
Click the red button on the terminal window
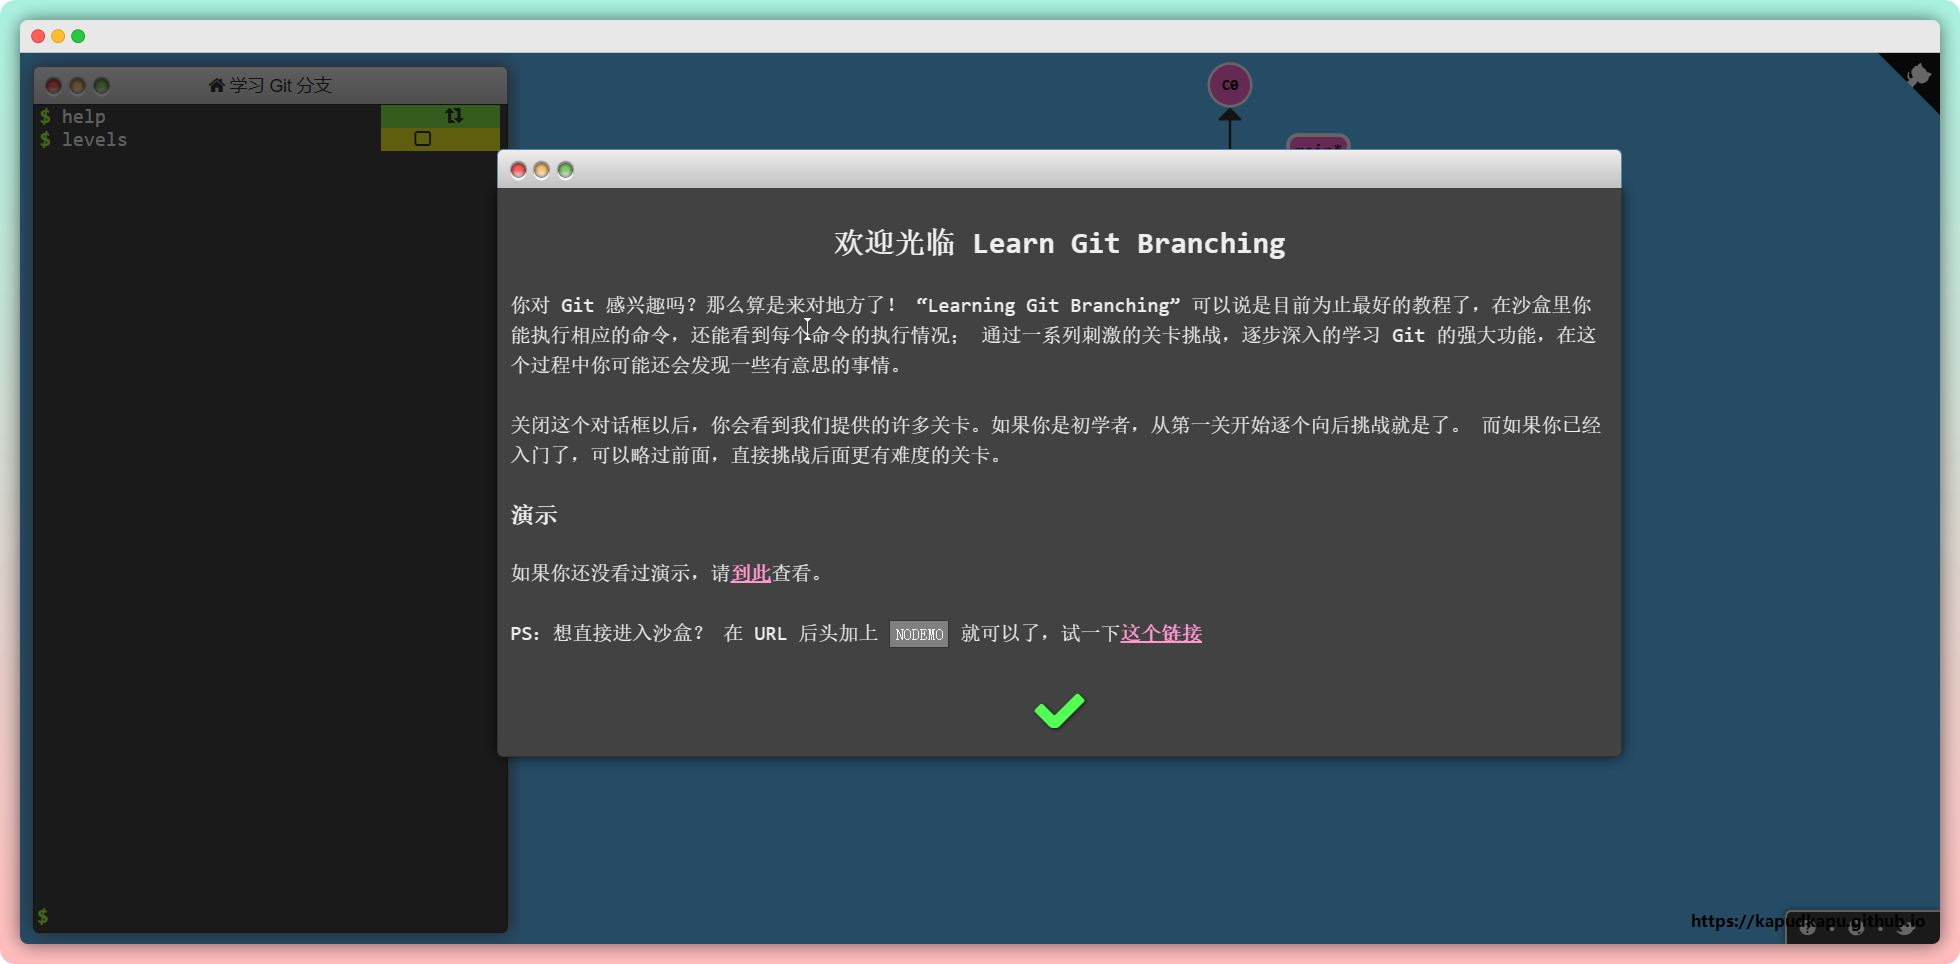click(54, 86)
